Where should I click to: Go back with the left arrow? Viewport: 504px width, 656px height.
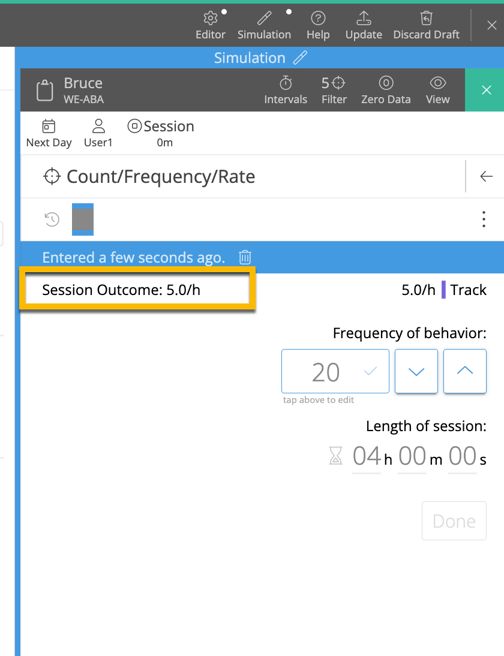tap(486, 176)
